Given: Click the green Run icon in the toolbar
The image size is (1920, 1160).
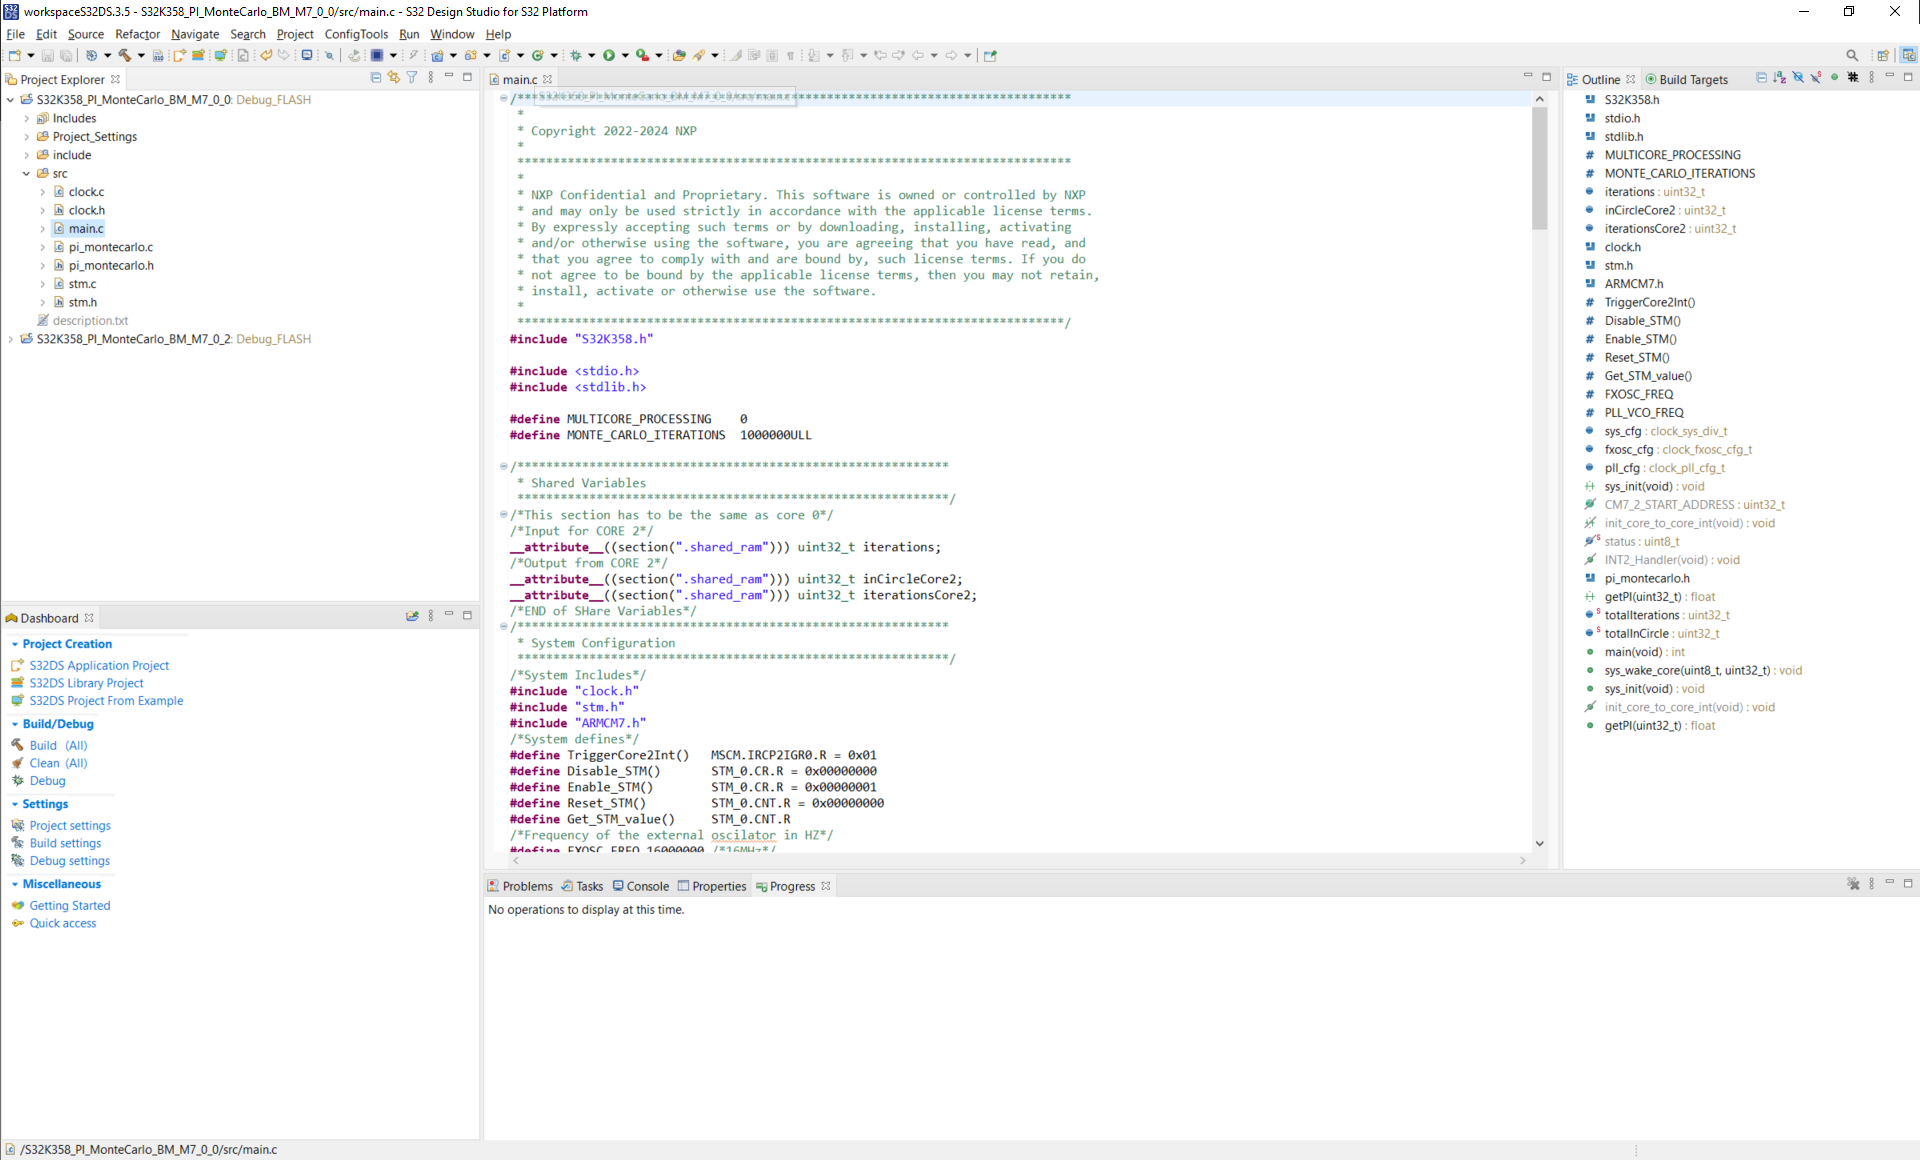Looking at the screenshot, I should coord(610,57).
